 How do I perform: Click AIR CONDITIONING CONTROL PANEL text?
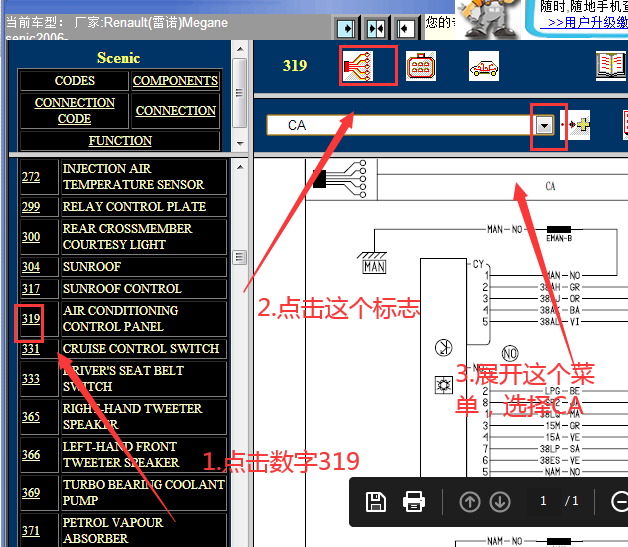[121, 319]
